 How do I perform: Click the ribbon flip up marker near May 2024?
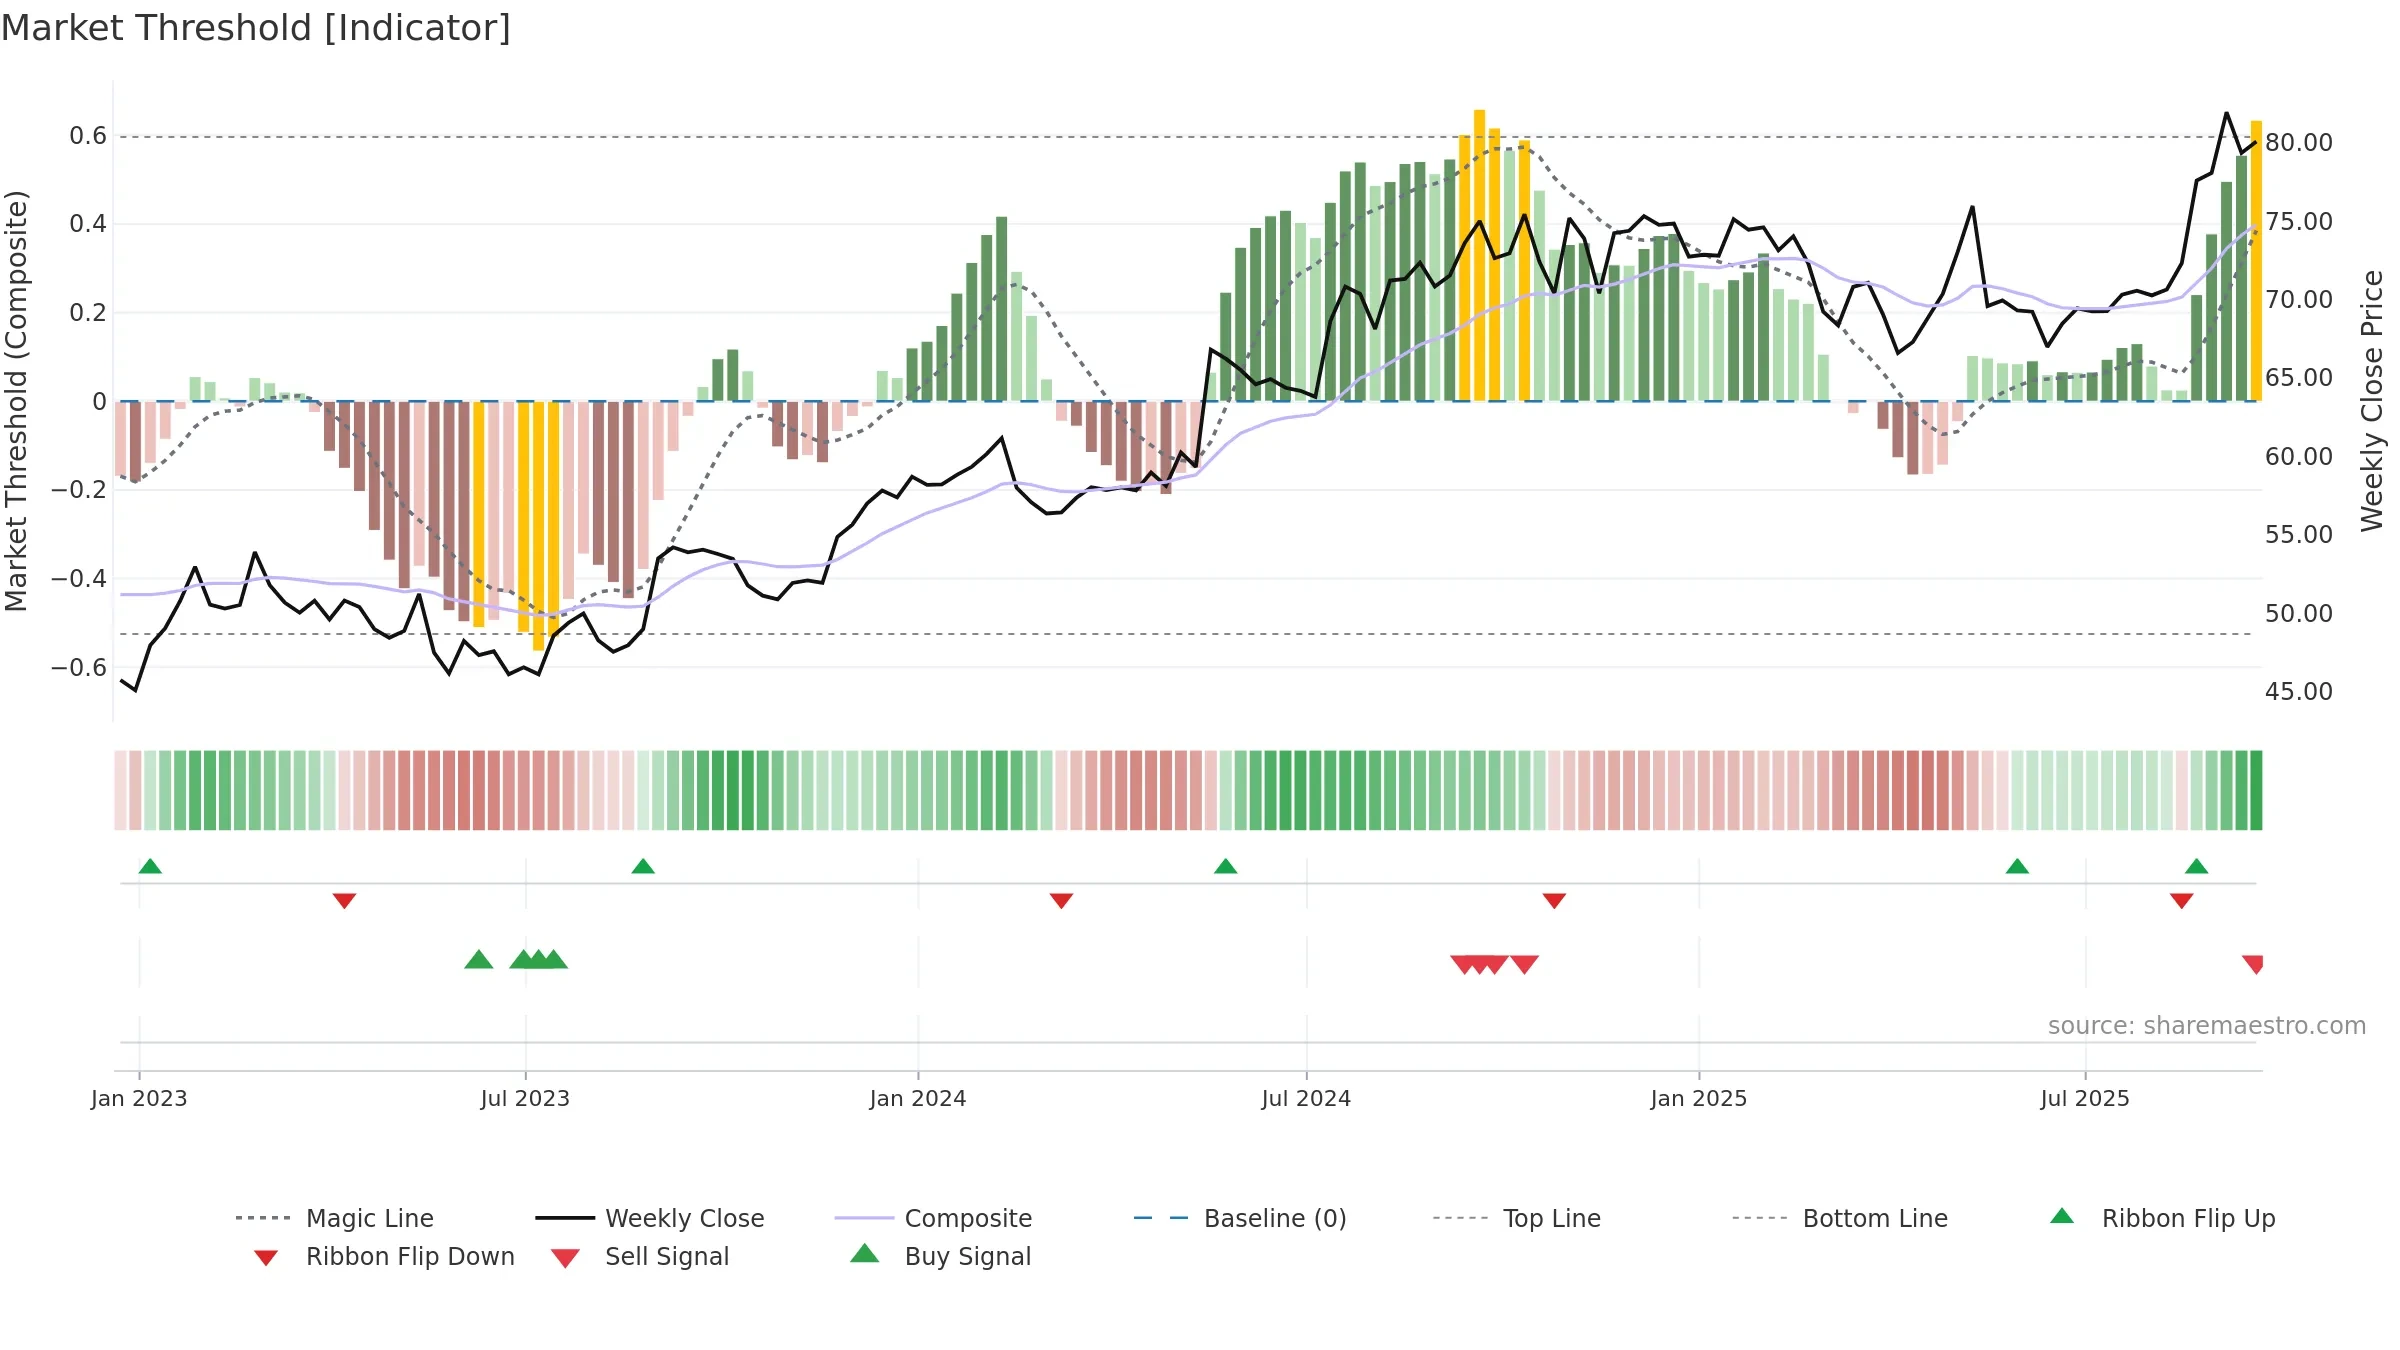click(x=1226, y=866)
